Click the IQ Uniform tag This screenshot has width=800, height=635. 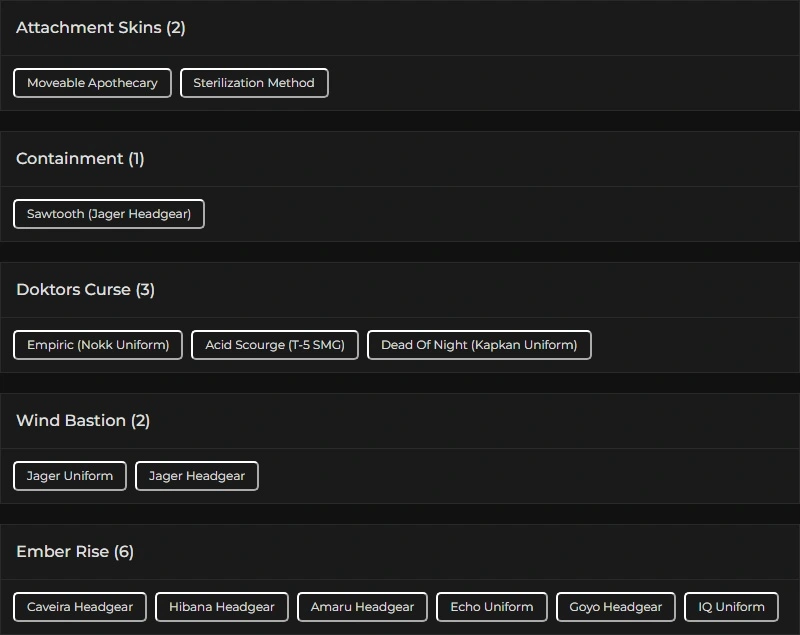point(731,607)
